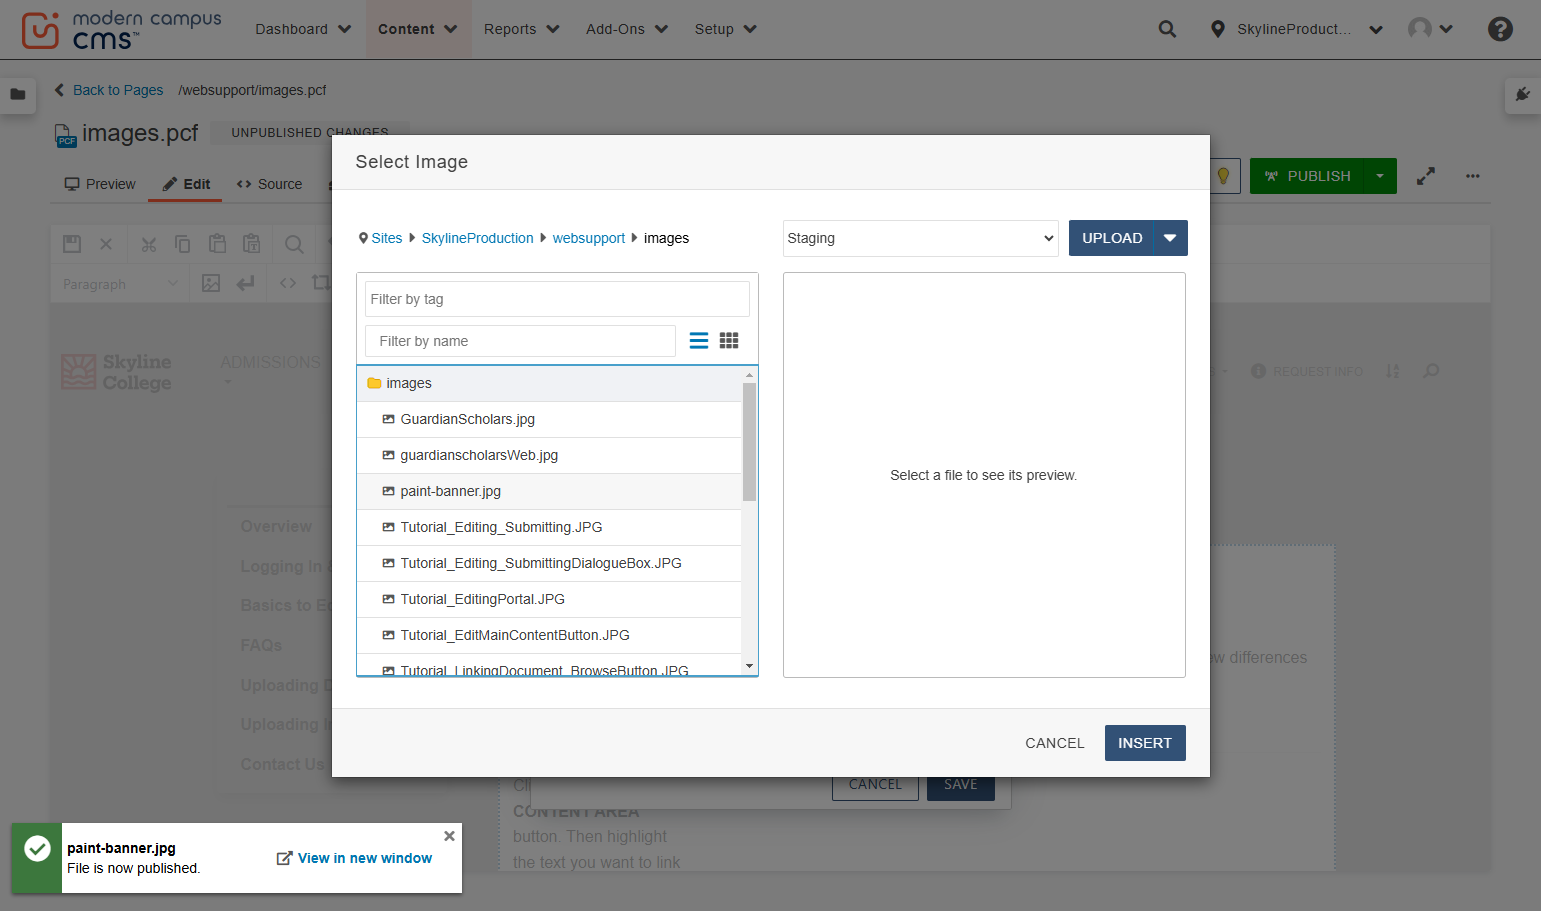Open the gadgets plug sidebar
Screen dimensions: 1541x911
click(1522, 94)
